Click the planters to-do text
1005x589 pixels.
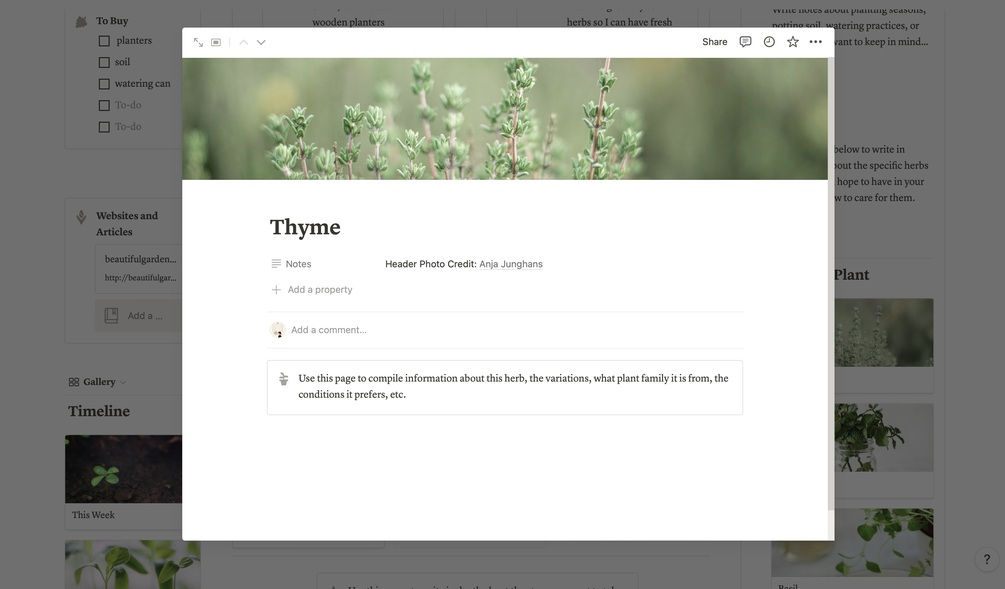point(134,41)
